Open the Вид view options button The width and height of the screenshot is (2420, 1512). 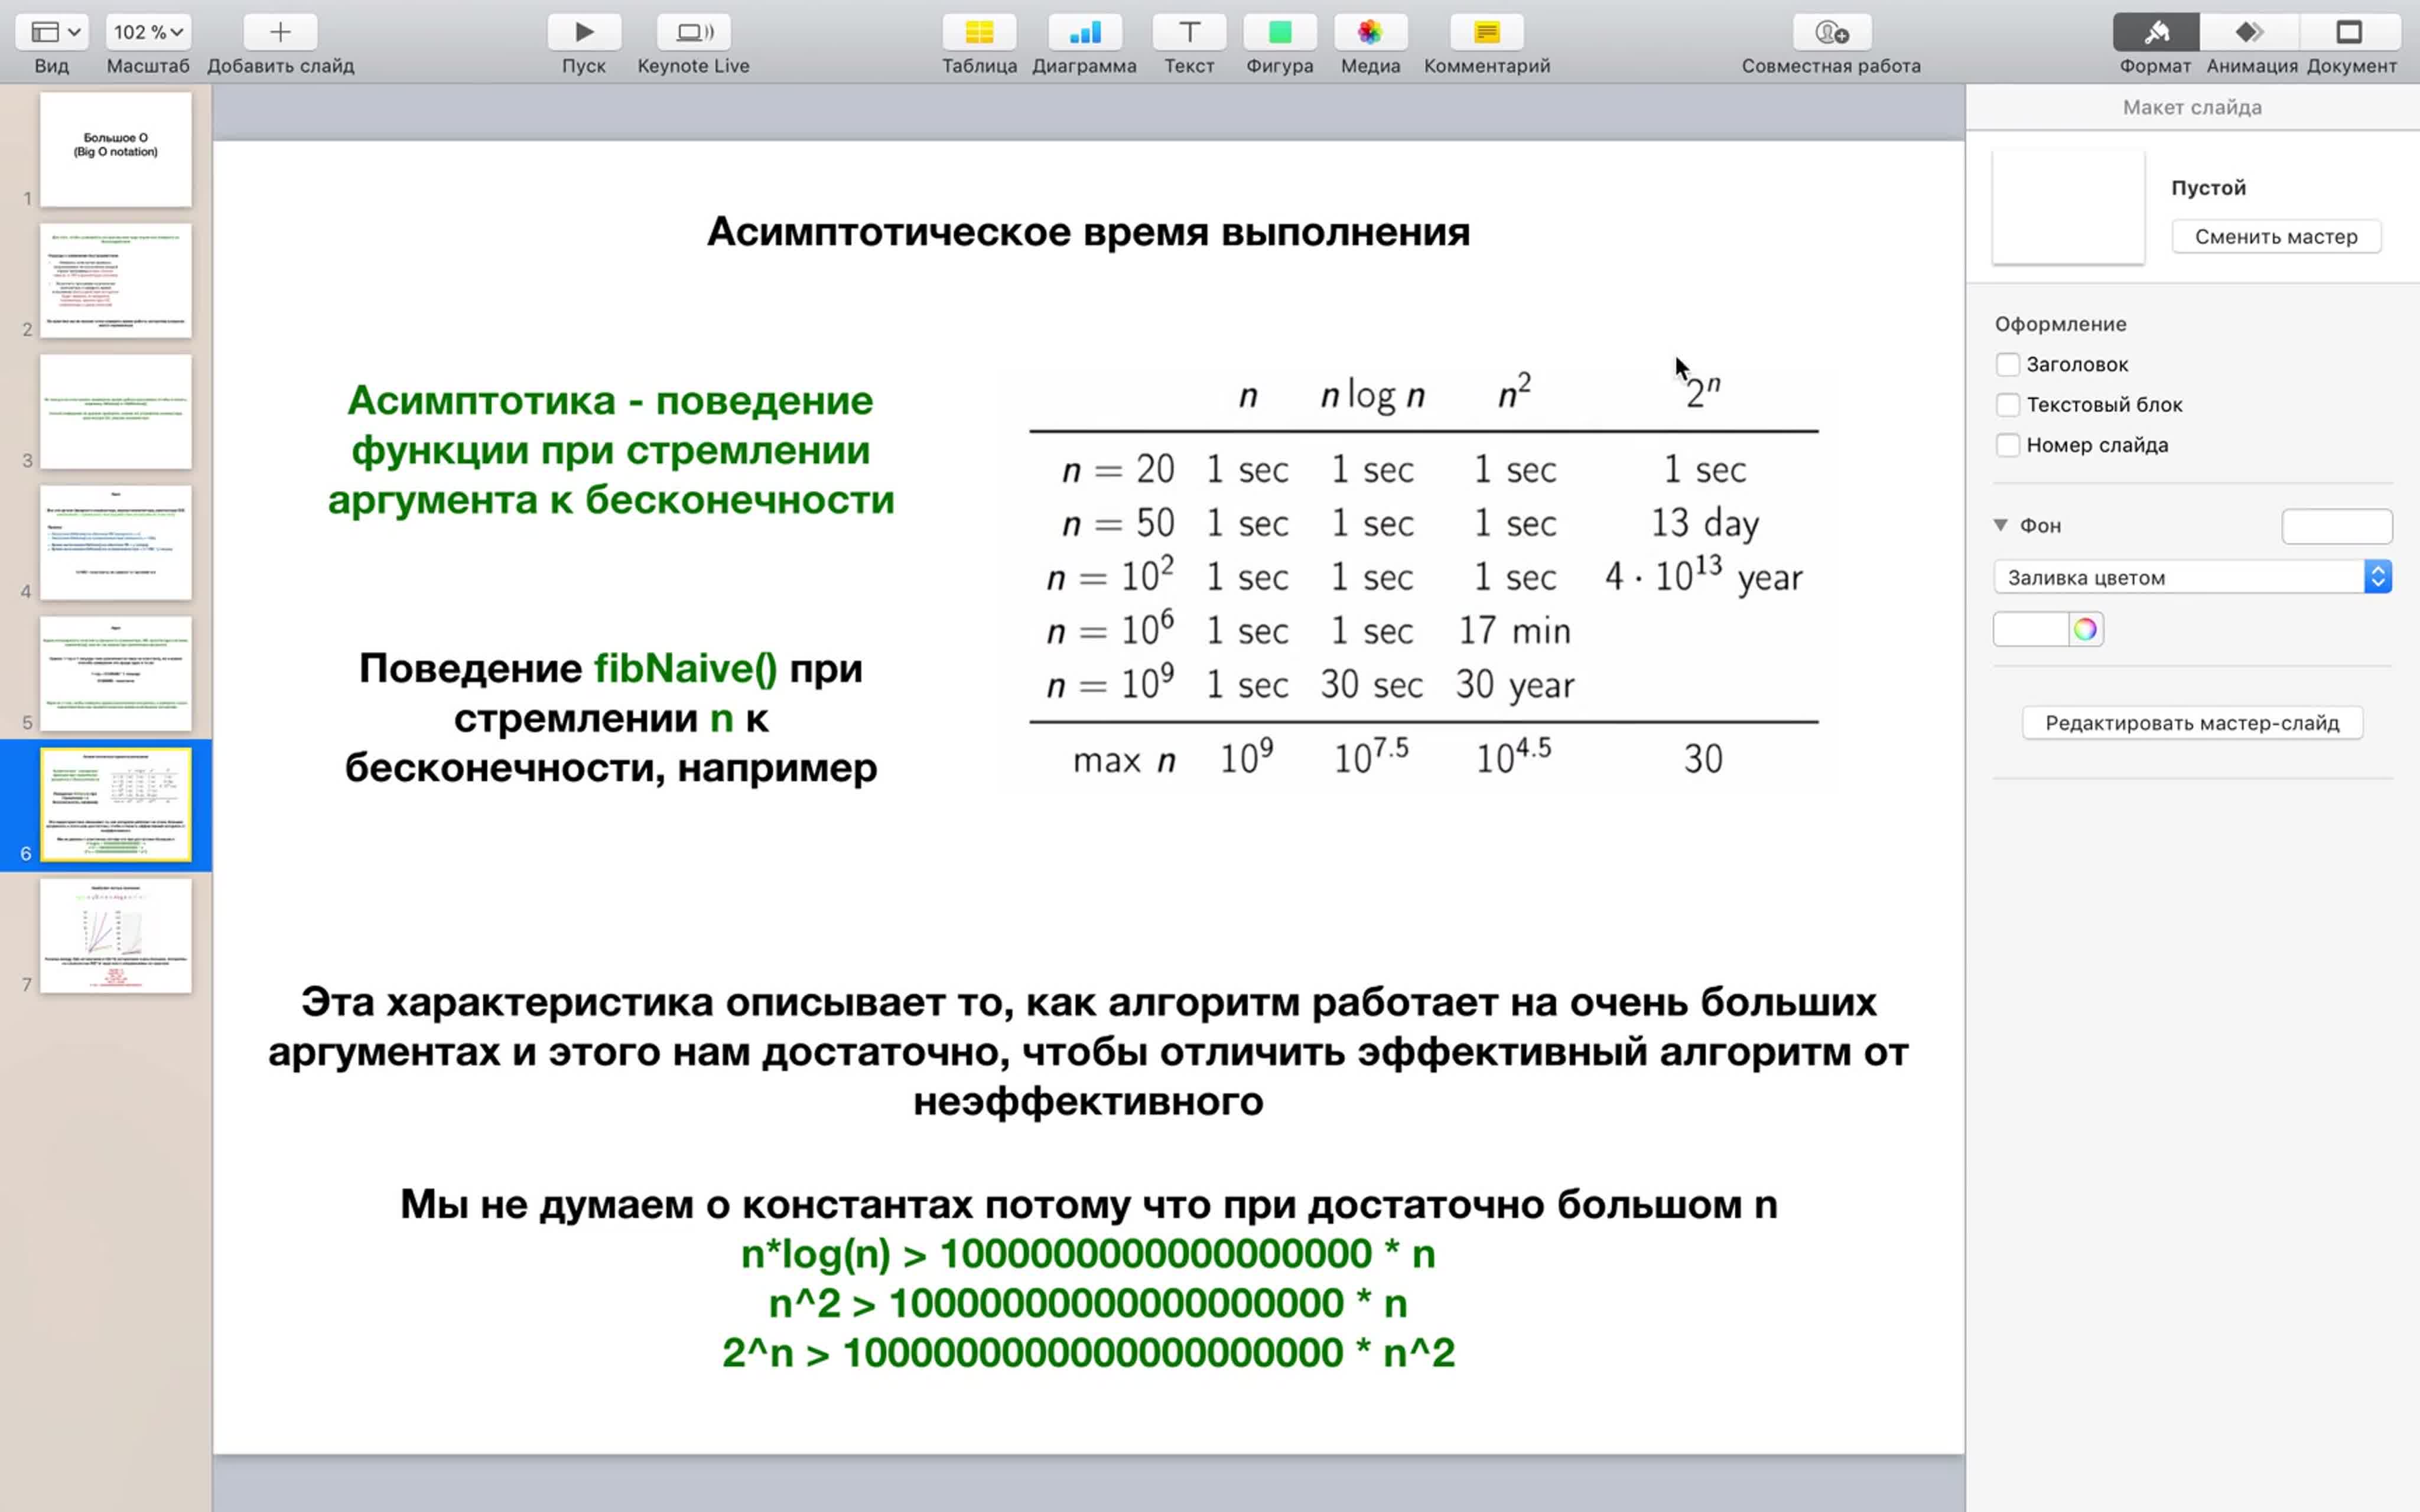pos(52,32)
